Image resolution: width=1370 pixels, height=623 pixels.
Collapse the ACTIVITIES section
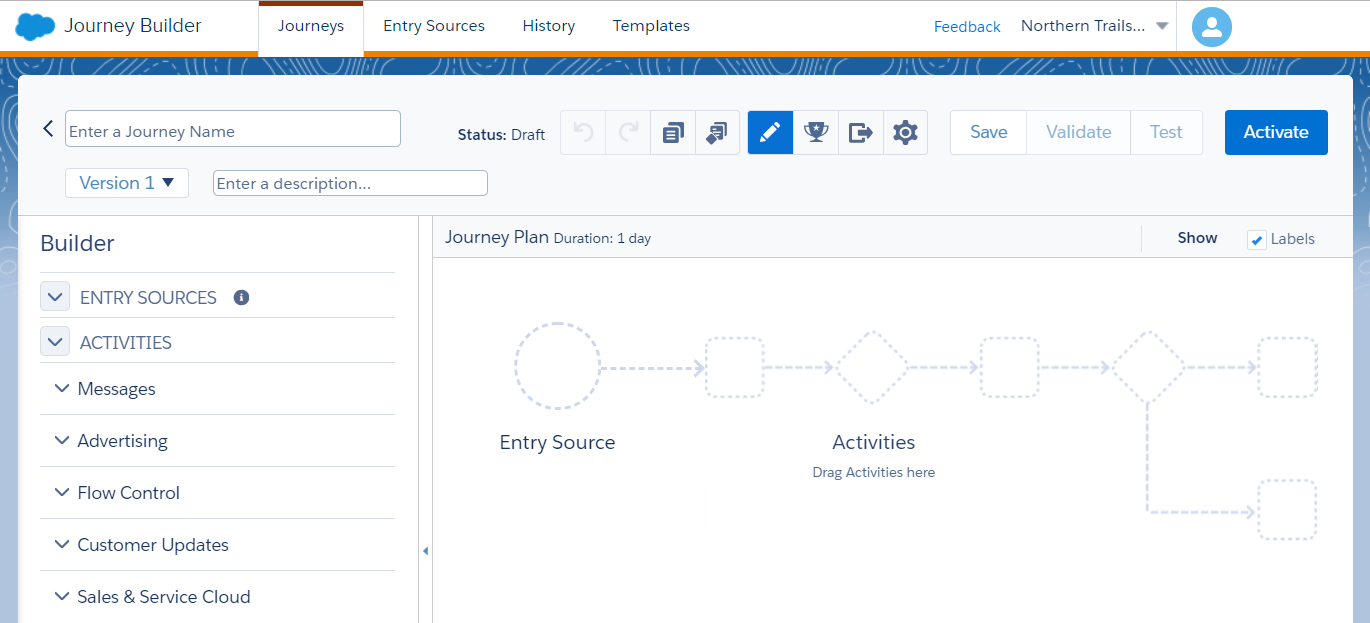coord(55,342)
